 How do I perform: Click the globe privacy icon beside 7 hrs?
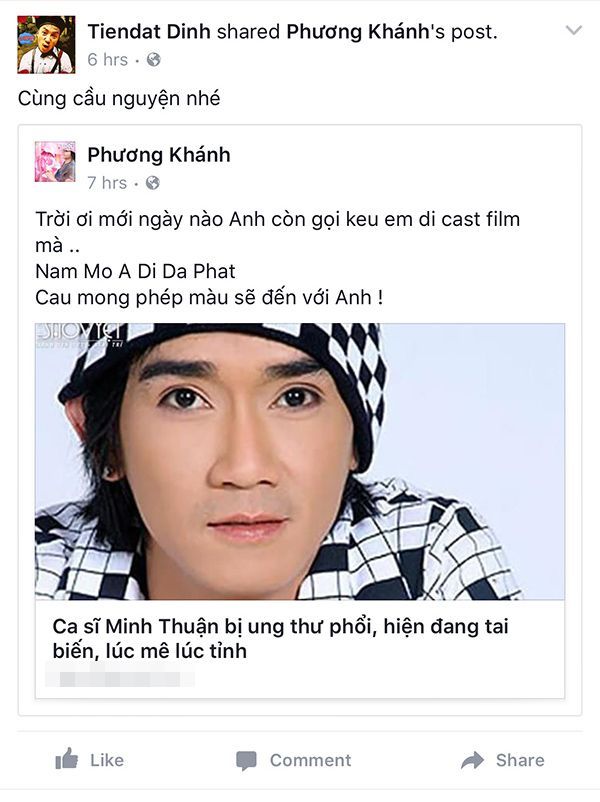click(x=152, y=183)
